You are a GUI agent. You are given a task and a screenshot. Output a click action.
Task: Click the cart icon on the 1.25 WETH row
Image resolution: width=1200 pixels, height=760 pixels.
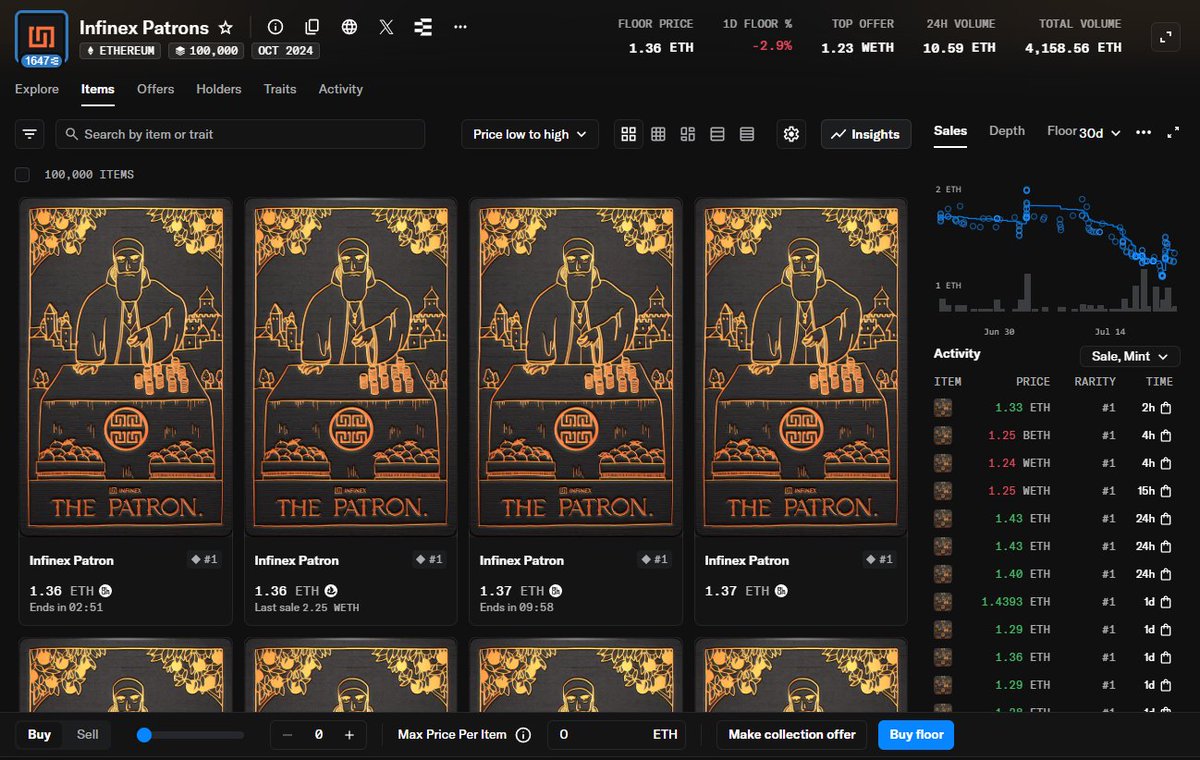[1166, 491]
